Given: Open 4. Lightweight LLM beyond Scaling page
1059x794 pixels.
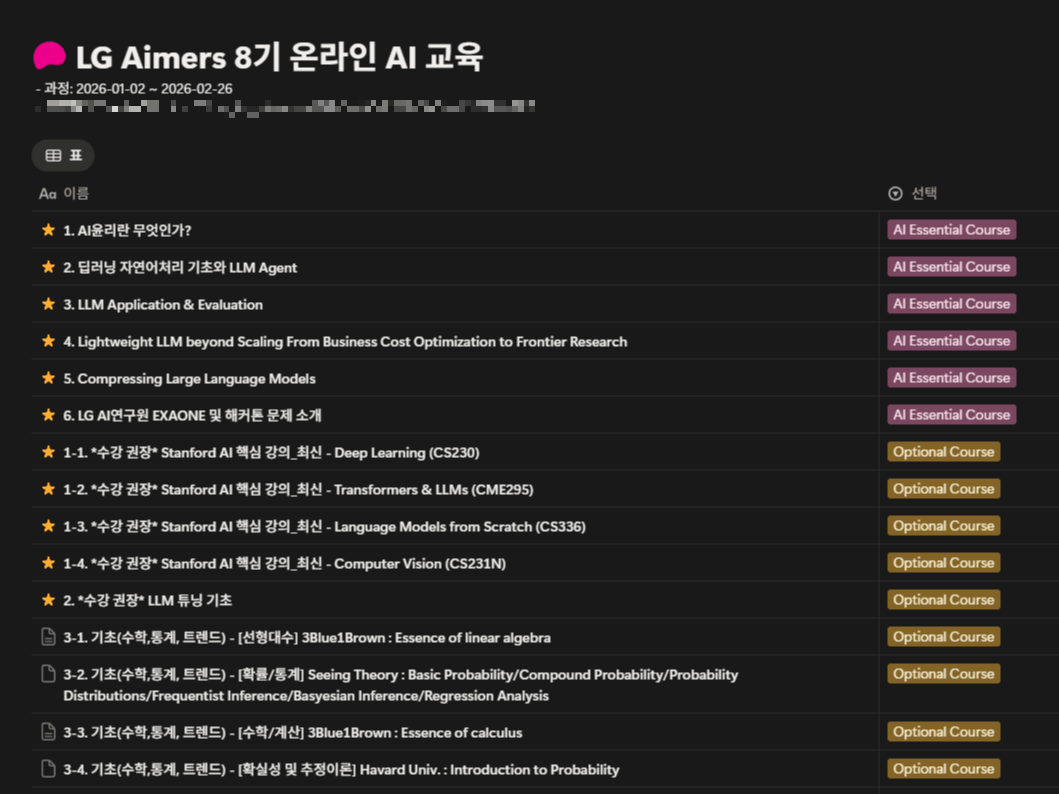Looking at the screenshot, I should (345, 342).
